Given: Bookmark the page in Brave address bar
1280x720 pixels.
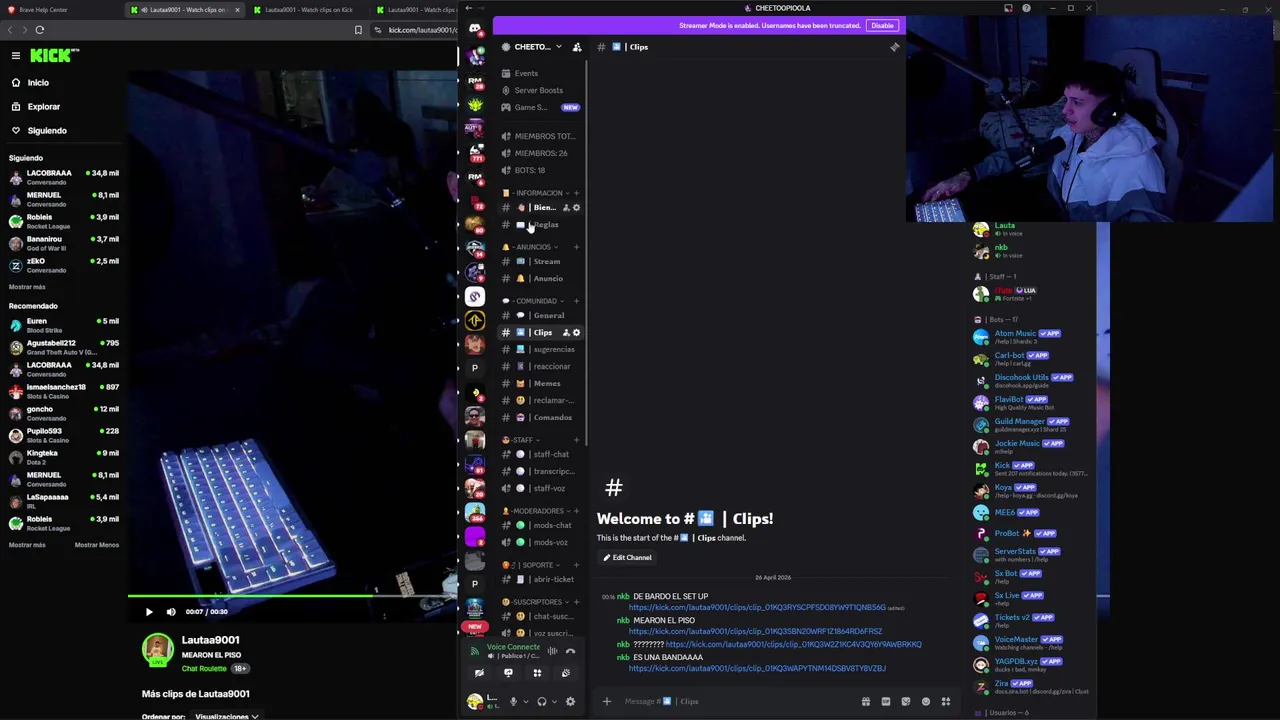Looking at the screenshot, I should (358, 30).
